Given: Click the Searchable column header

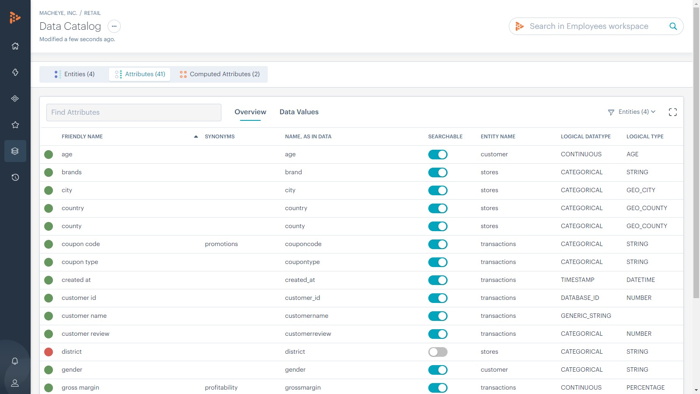Looking at the screenshot, I should click(445, 137).
